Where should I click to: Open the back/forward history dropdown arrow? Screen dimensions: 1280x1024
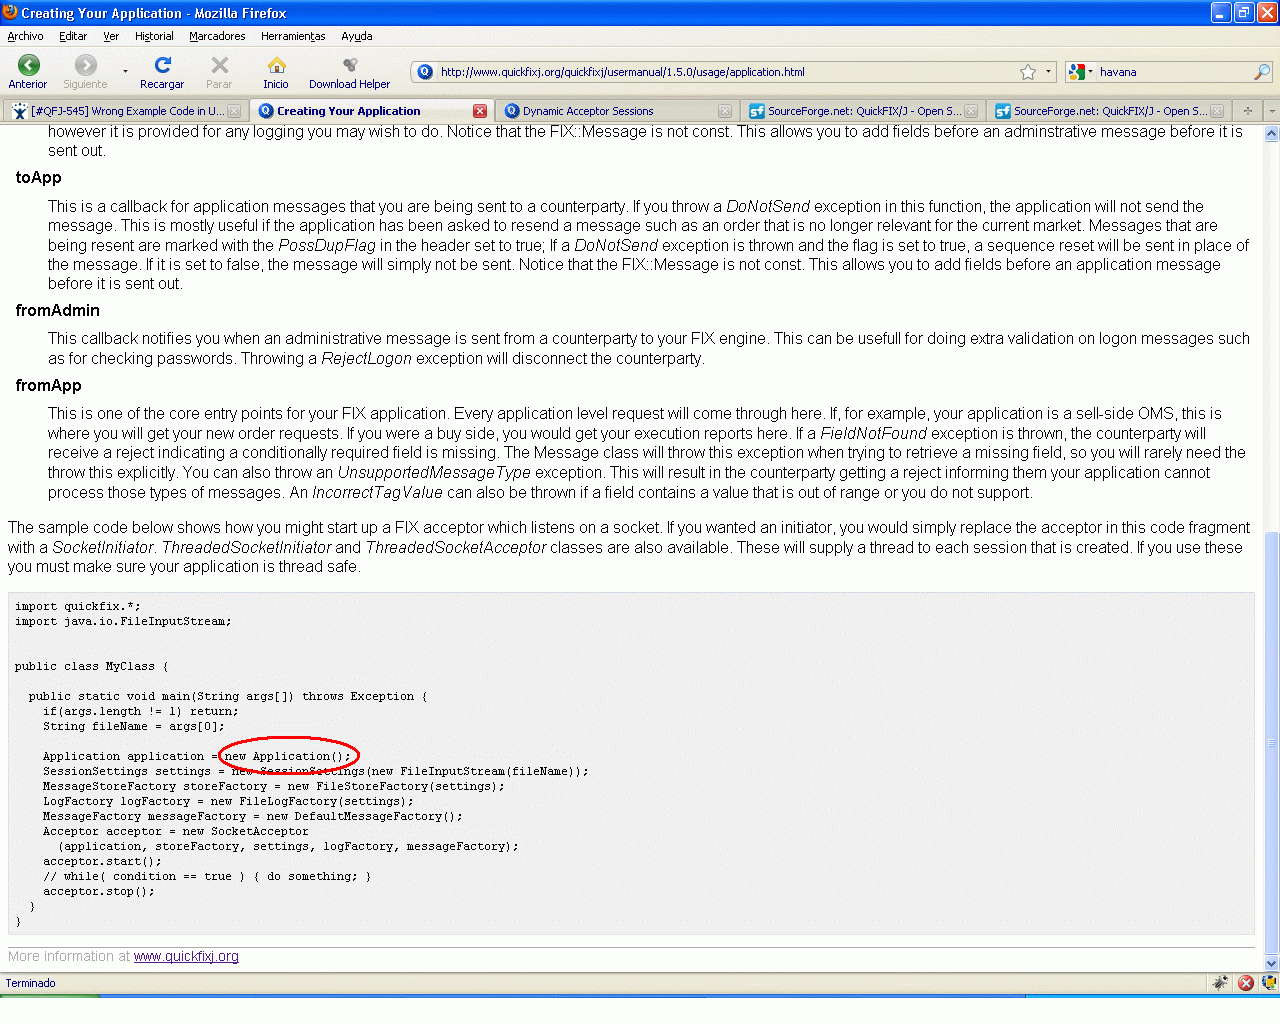(x=125, y=72)
